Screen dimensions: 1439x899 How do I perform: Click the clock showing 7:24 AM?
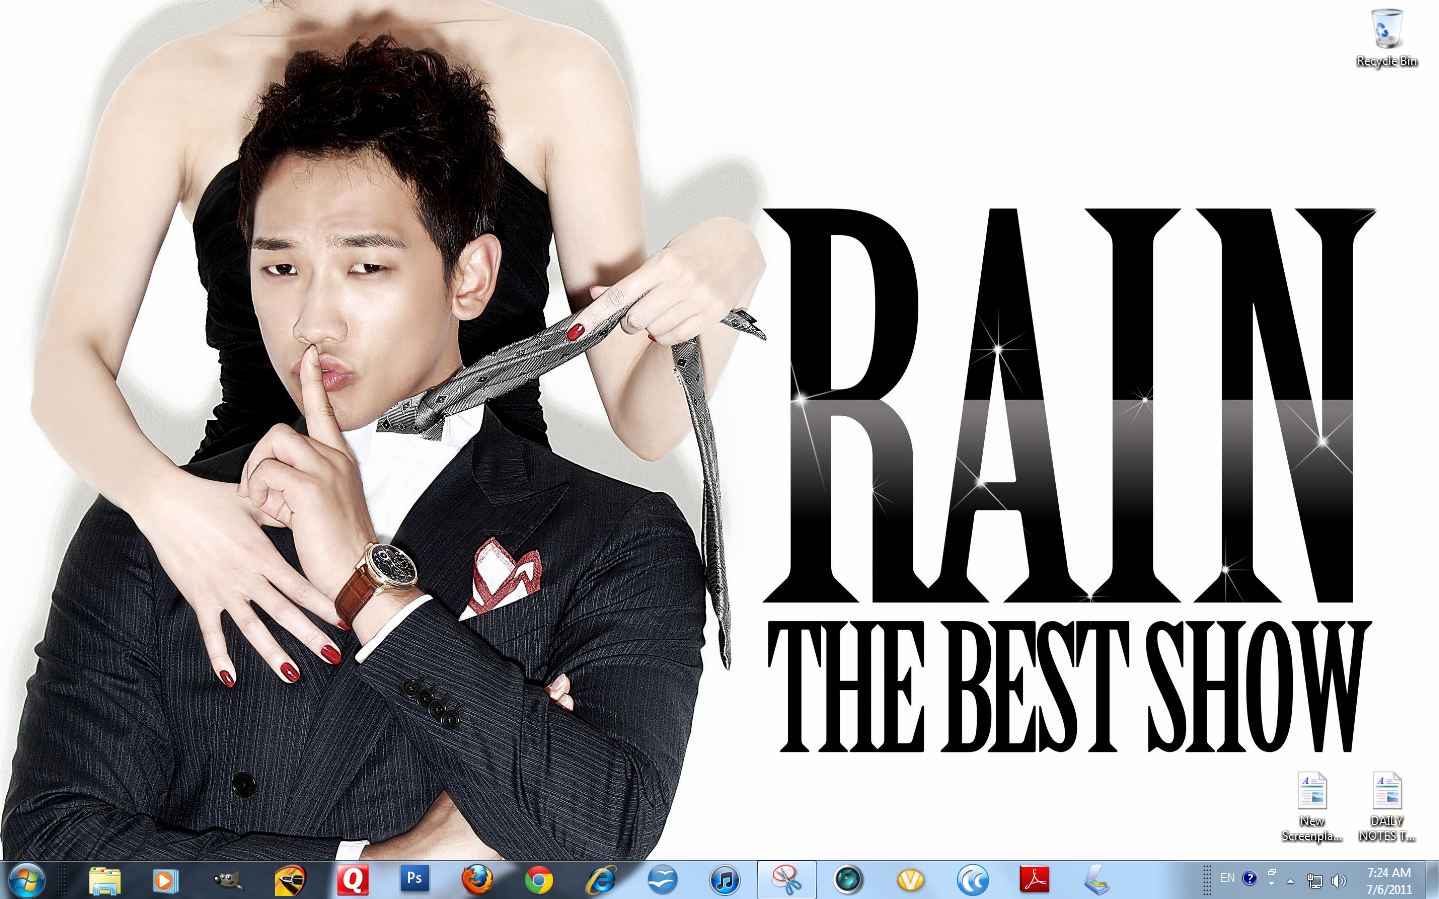[1388, 880]
